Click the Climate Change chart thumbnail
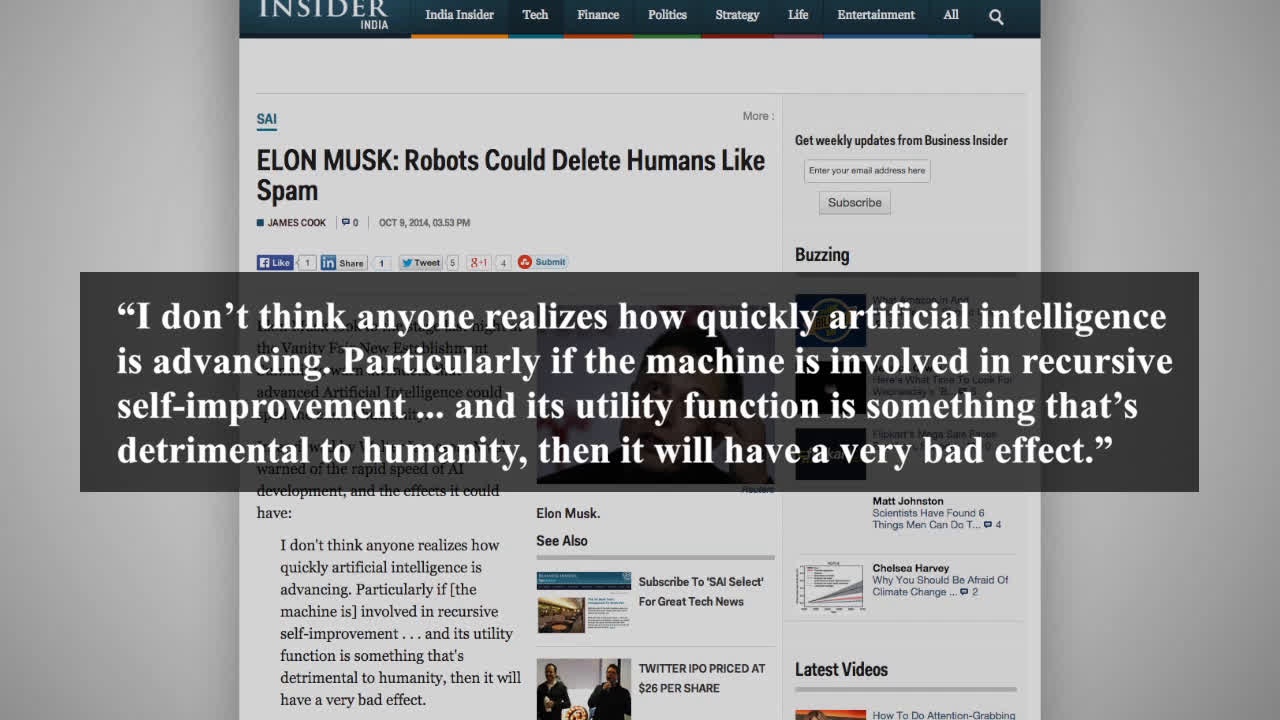 point(830,587)
